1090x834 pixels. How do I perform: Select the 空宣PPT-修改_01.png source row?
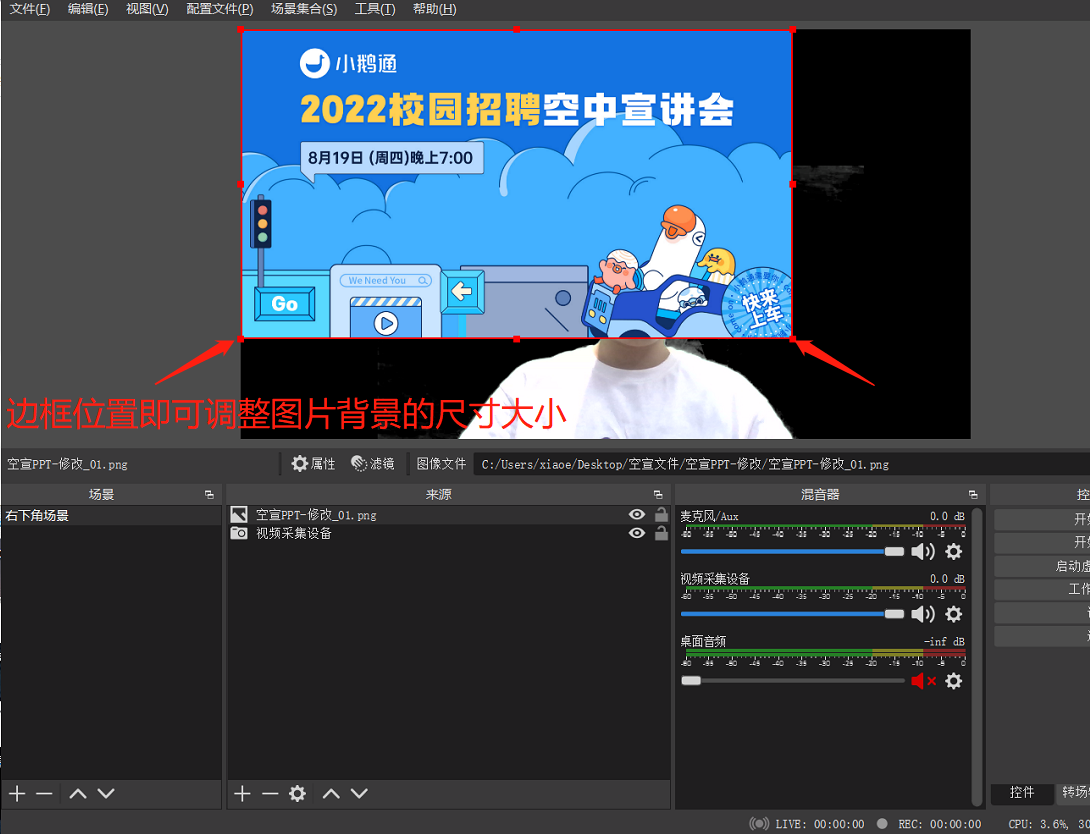(x=448, y=515)
